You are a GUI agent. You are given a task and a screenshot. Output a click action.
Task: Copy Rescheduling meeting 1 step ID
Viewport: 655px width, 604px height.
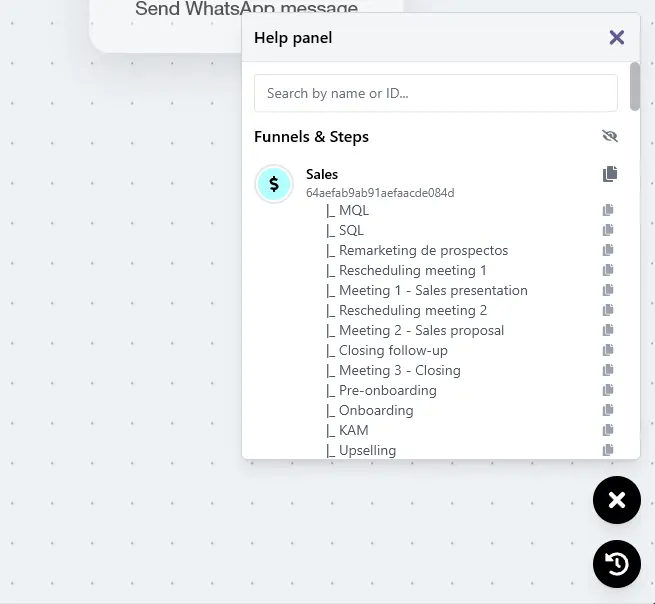pyautogui.click(x=608, y=270)
